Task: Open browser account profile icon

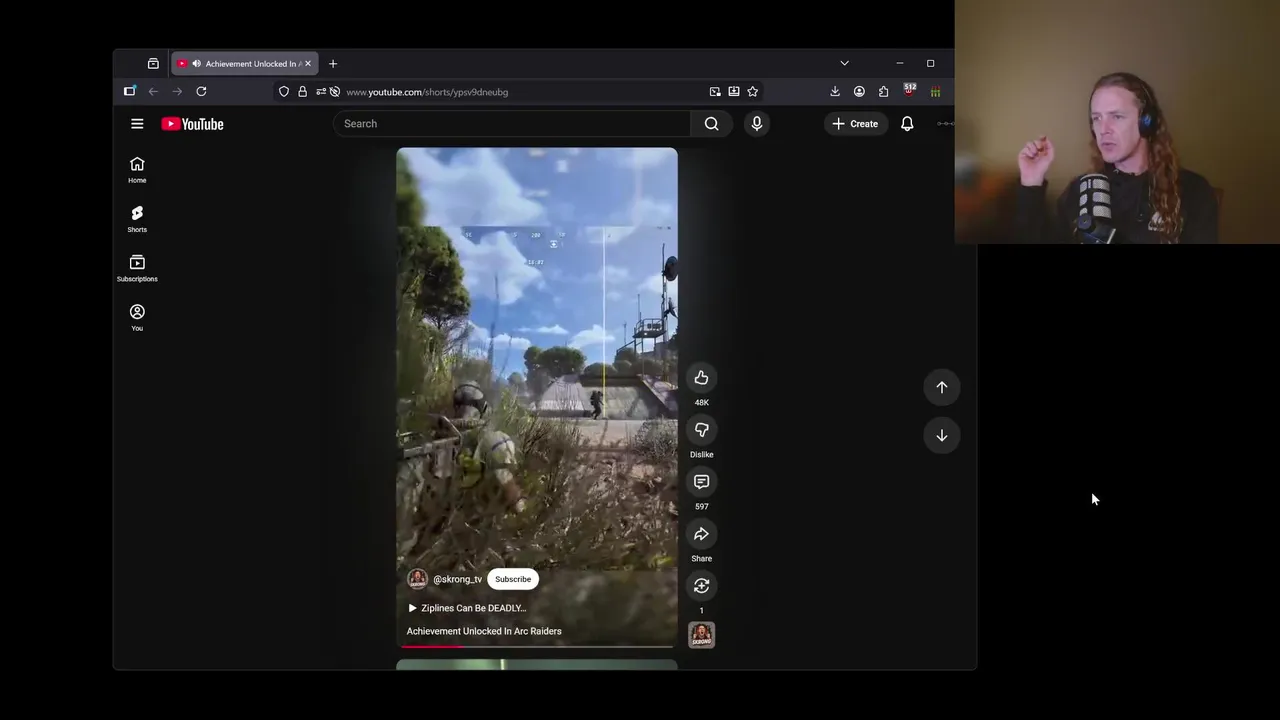Action: 859,92
